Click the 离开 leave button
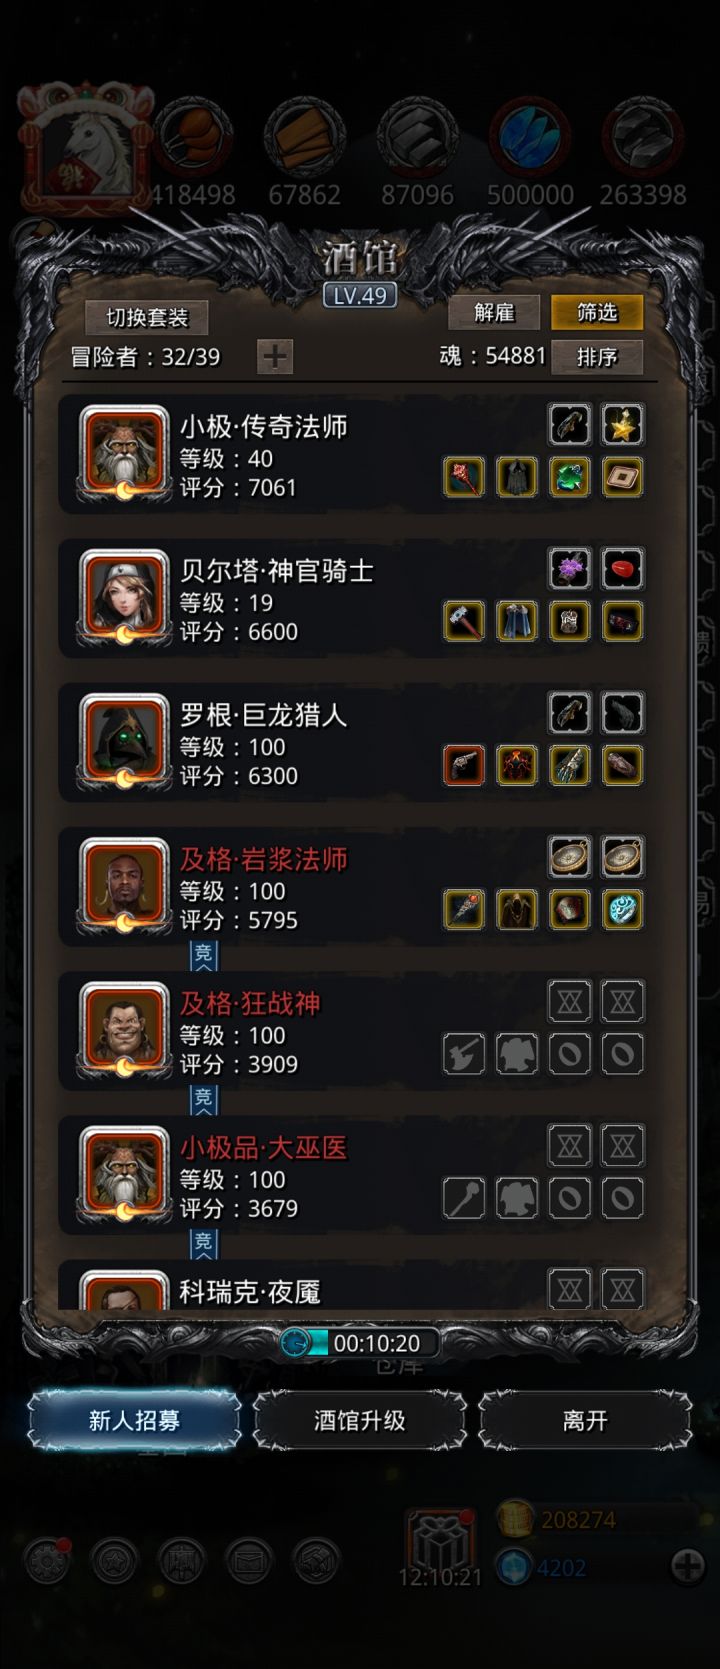 tap(585, 1420)
